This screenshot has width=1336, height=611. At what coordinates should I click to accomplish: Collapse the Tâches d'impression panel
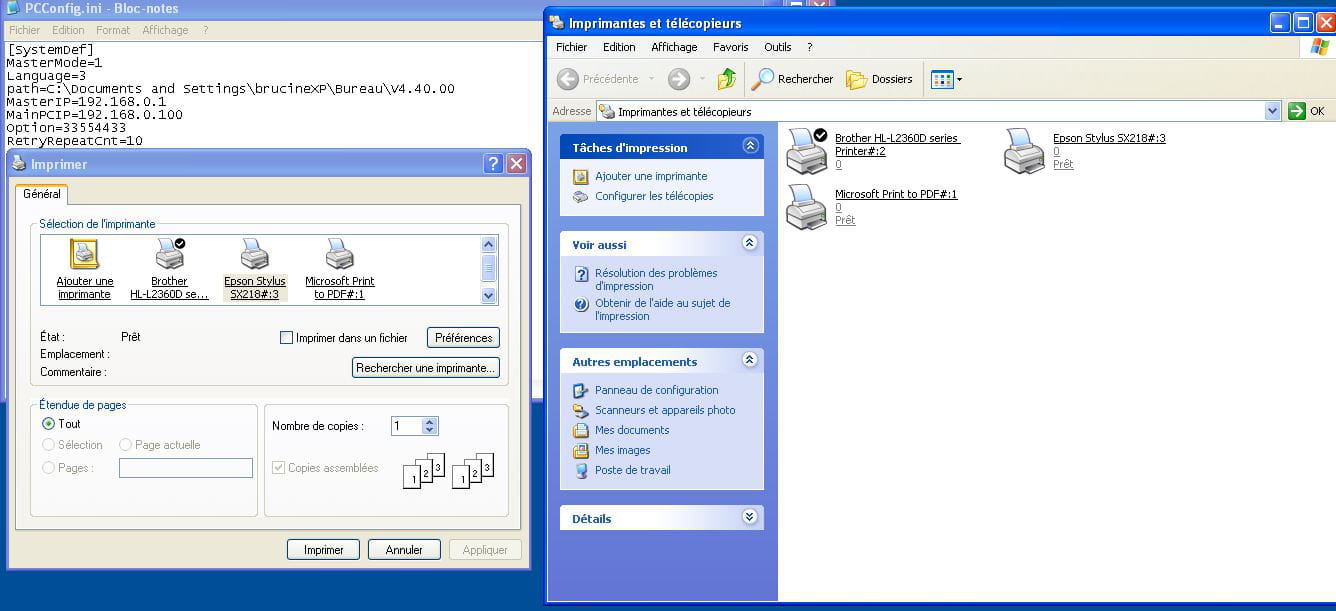tap(750, 146)
